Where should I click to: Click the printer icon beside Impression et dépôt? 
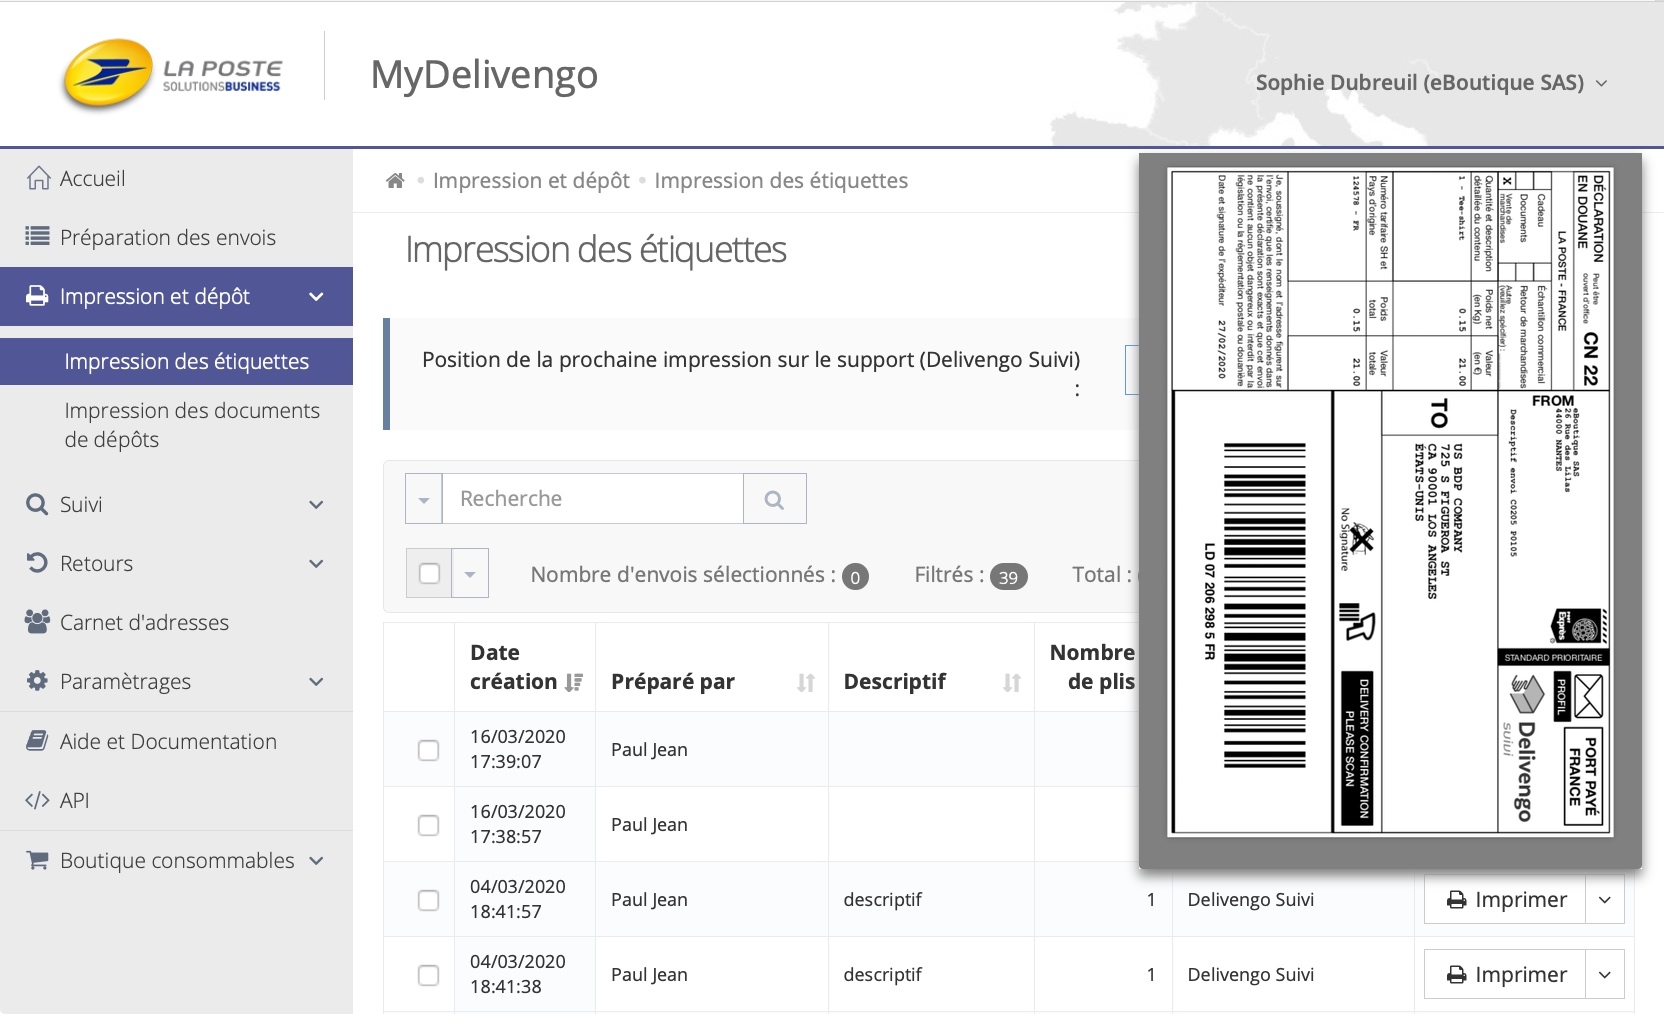tap(37, 296)
